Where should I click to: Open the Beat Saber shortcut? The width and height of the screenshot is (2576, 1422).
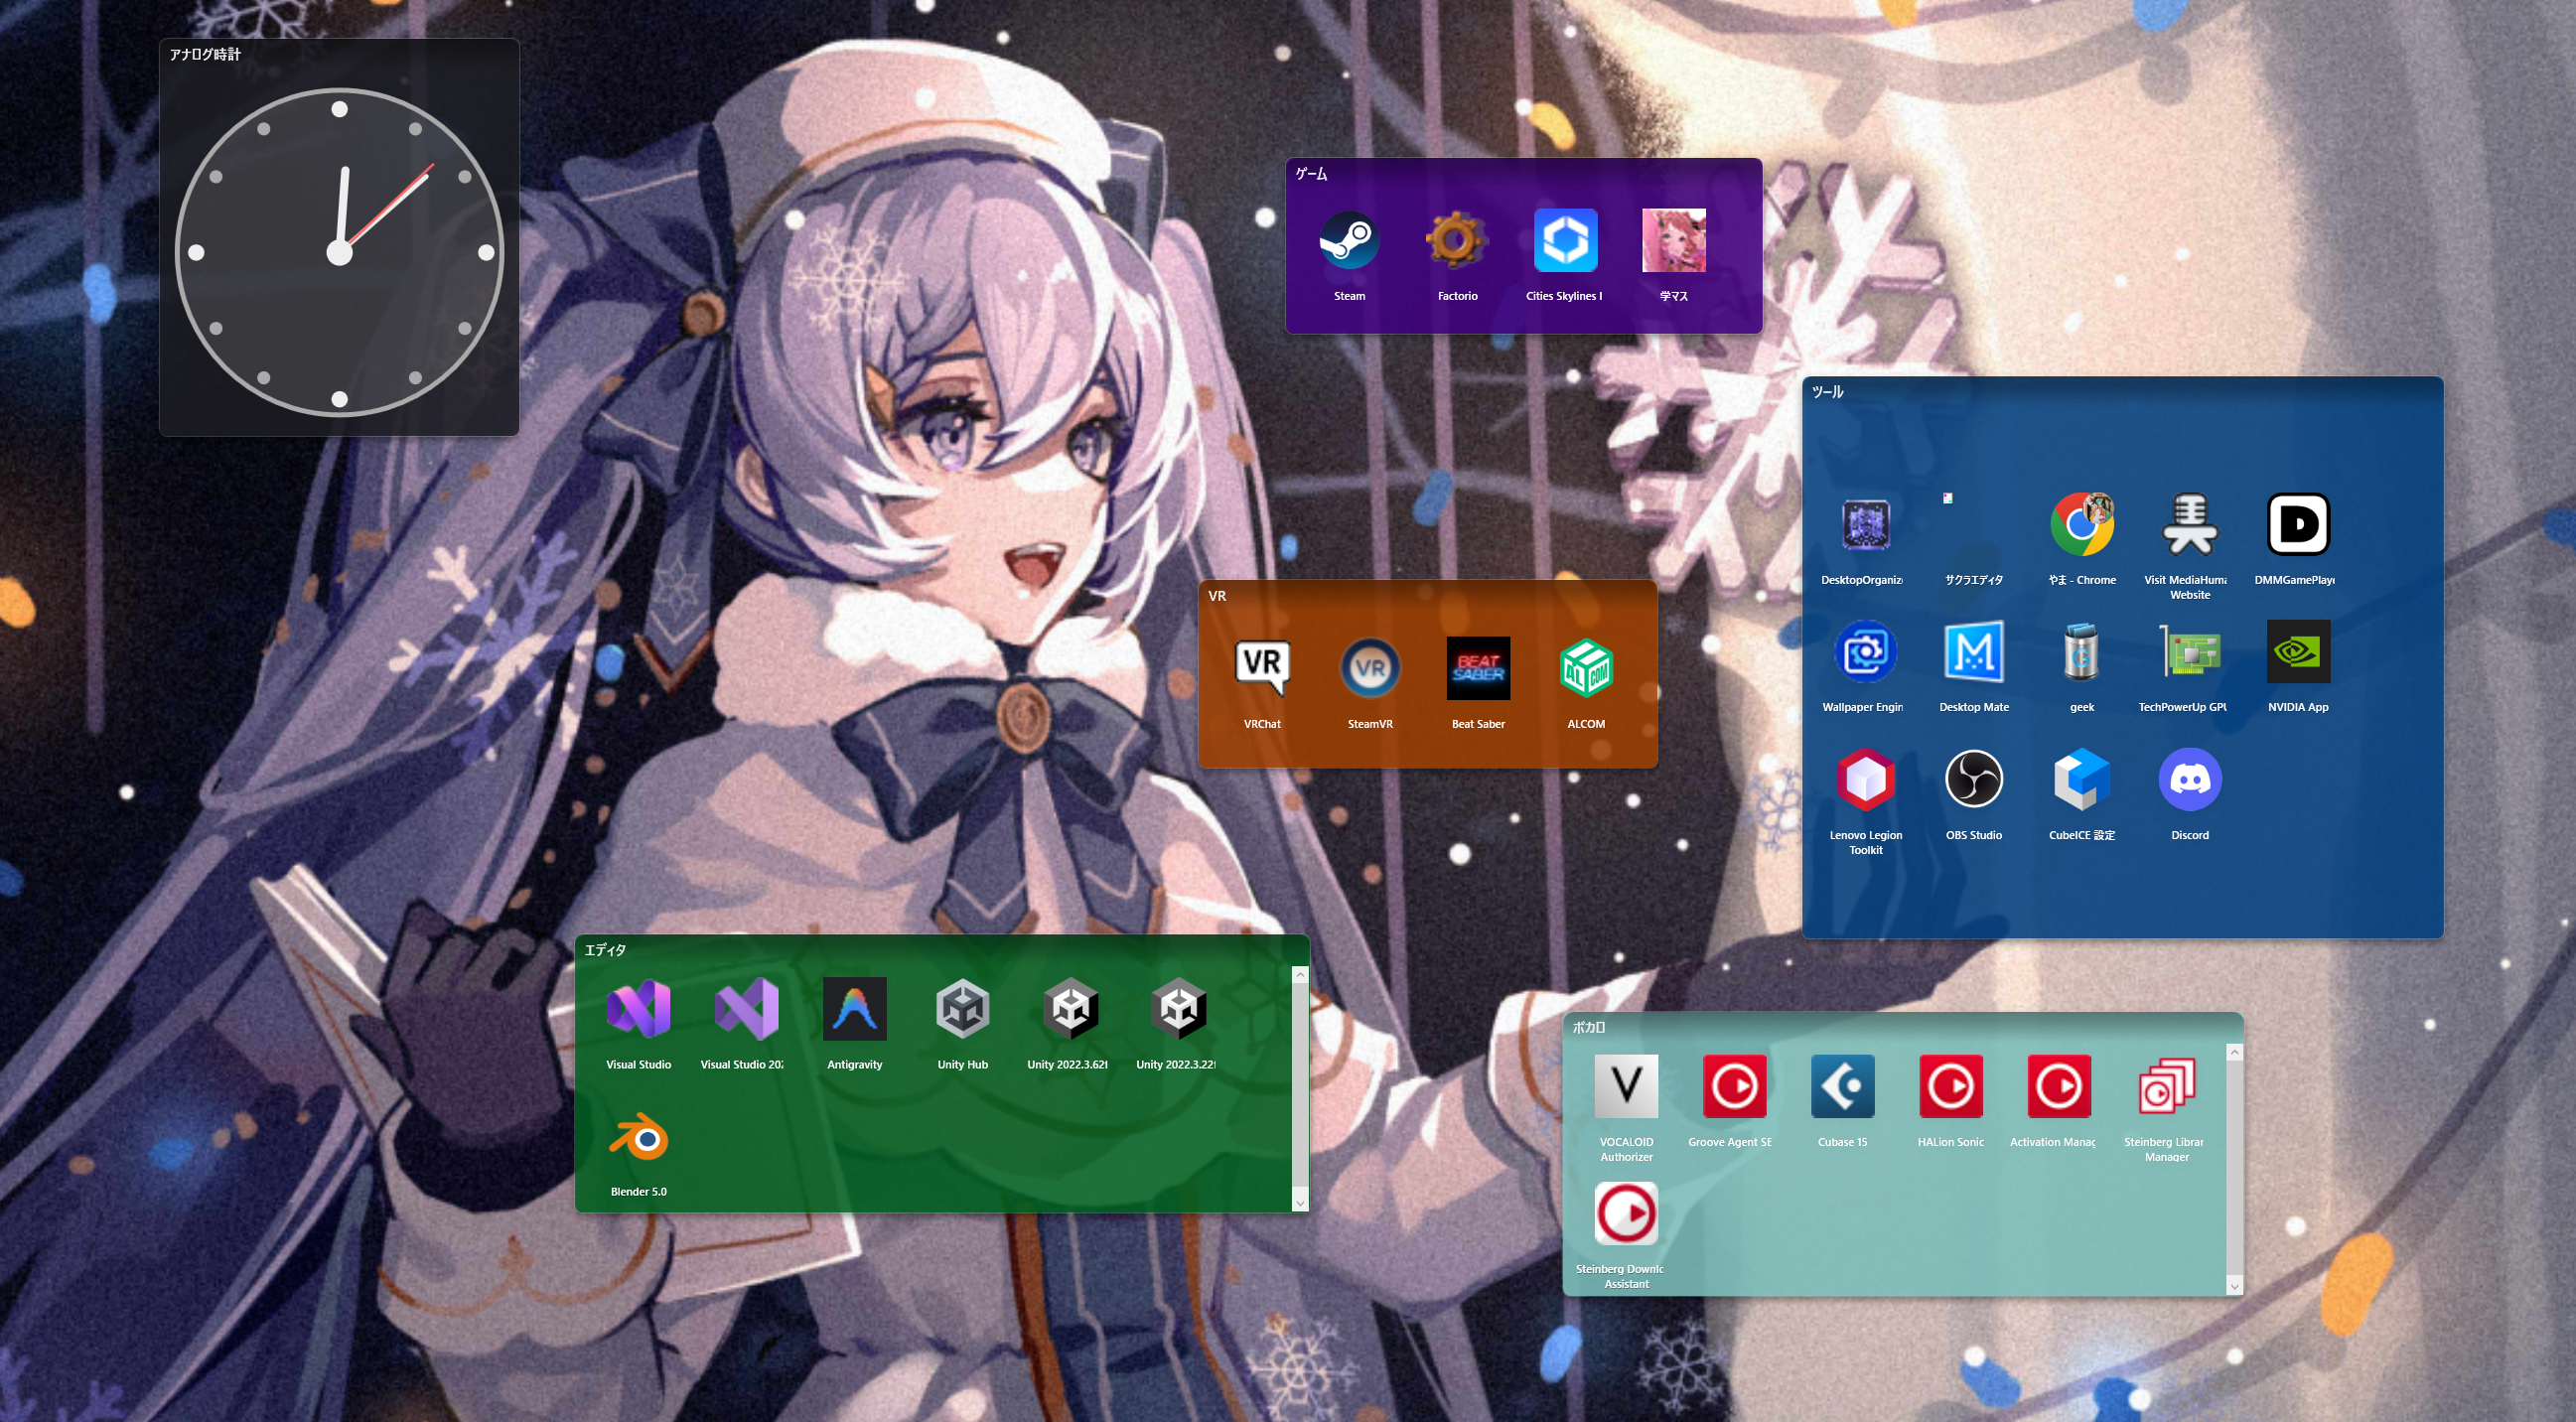[x=1478, y=668]
